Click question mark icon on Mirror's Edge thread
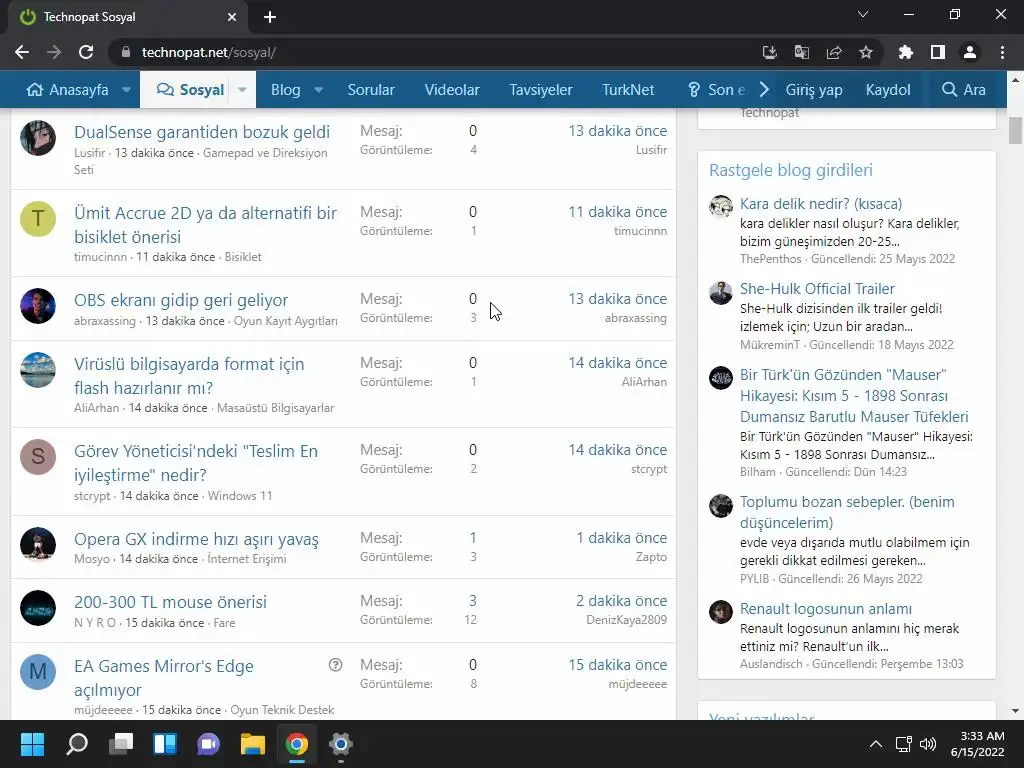Image resolution: width=1024 pixels, height=768 pixels. (x=335, y=665)
